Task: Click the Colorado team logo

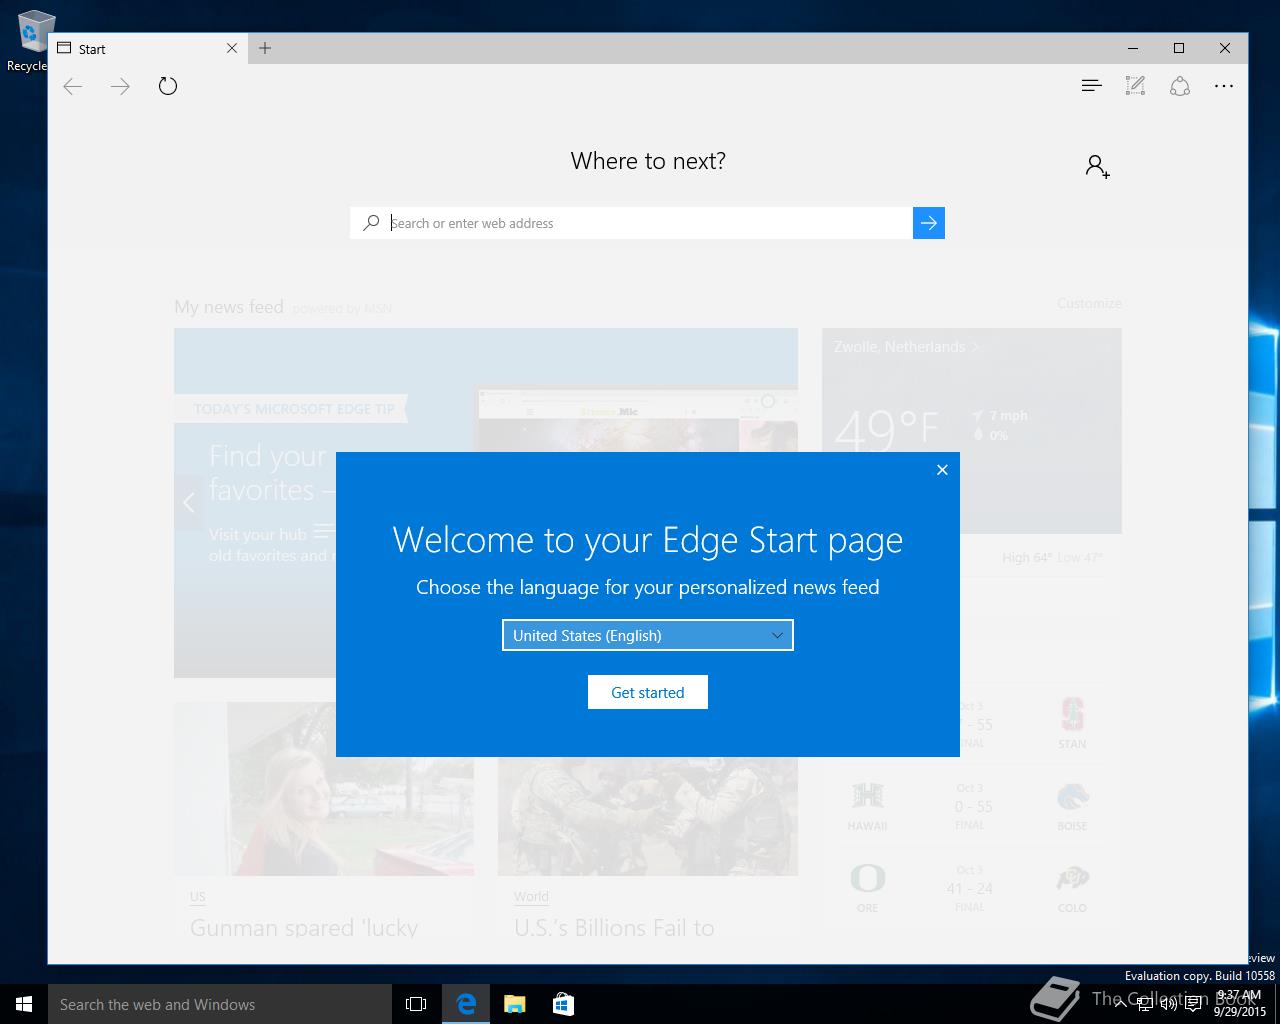Action: [1072, 879]
